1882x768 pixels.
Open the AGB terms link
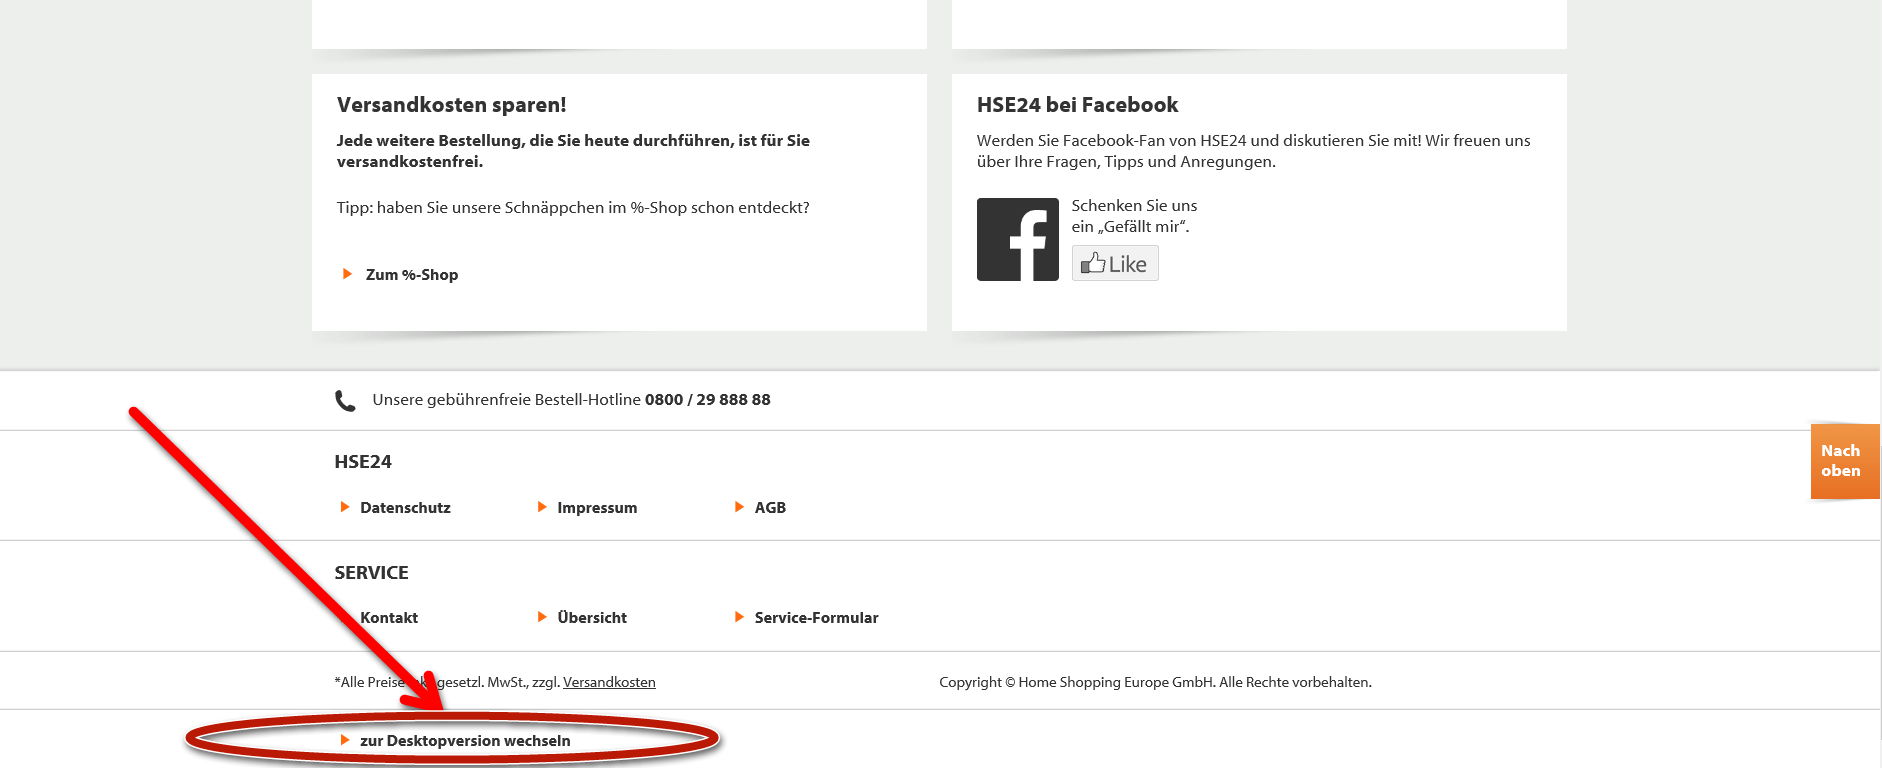[x=770, y=508]
